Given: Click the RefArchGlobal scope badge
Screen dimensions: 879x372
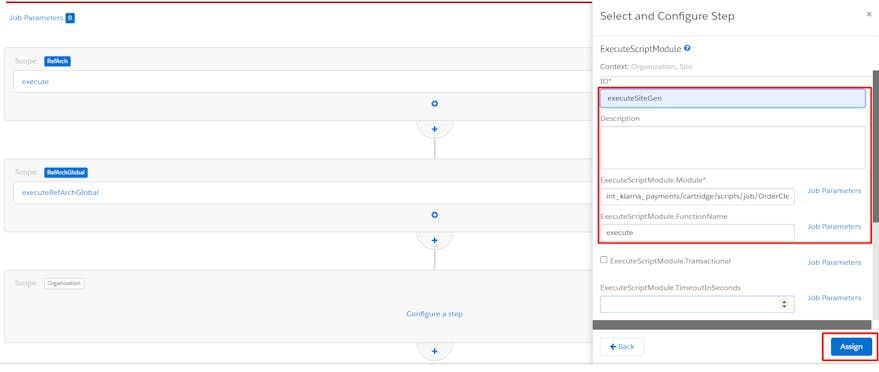Looking at the screenshot, I should (x=66, y=173).
